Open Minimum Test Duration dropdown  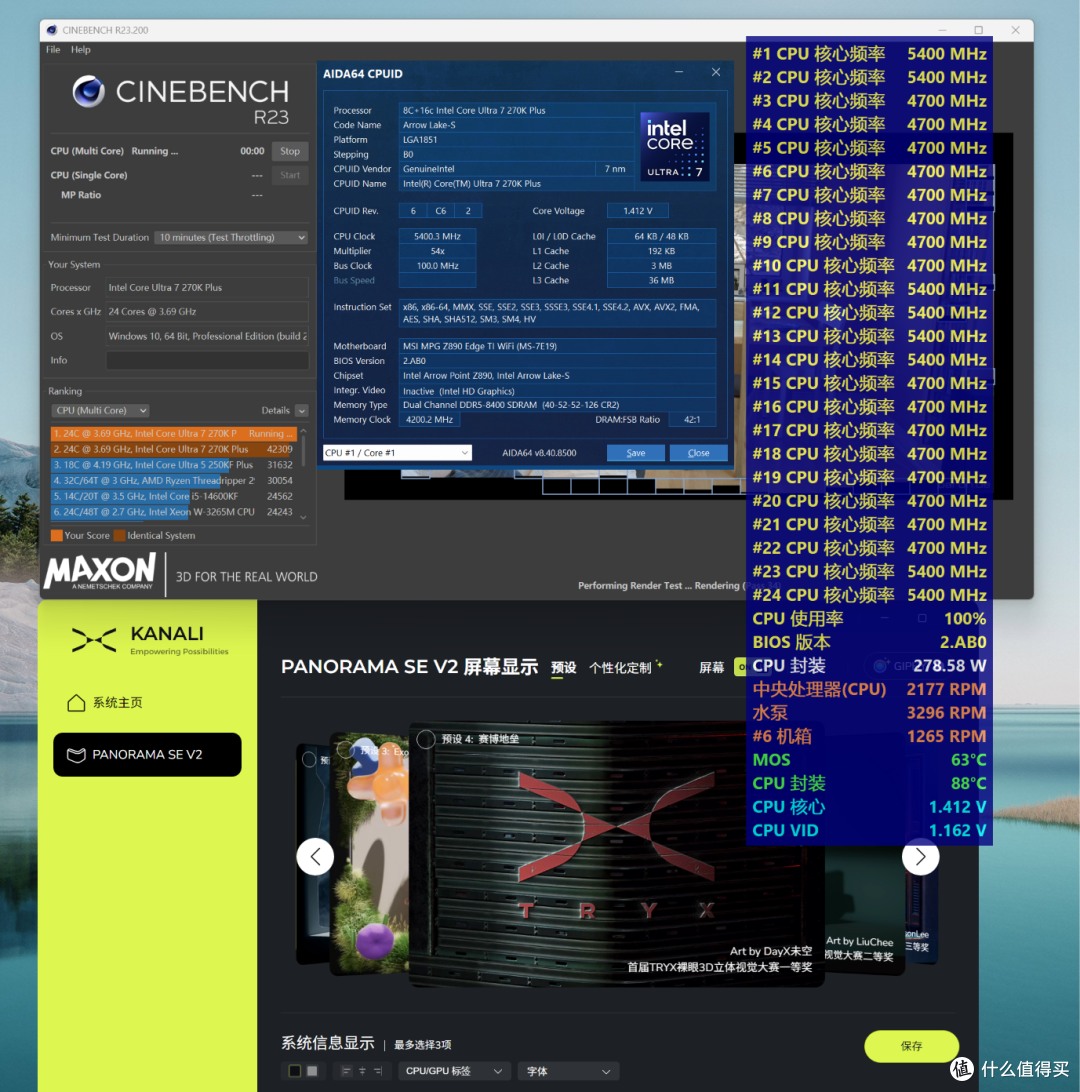(231, 237)
